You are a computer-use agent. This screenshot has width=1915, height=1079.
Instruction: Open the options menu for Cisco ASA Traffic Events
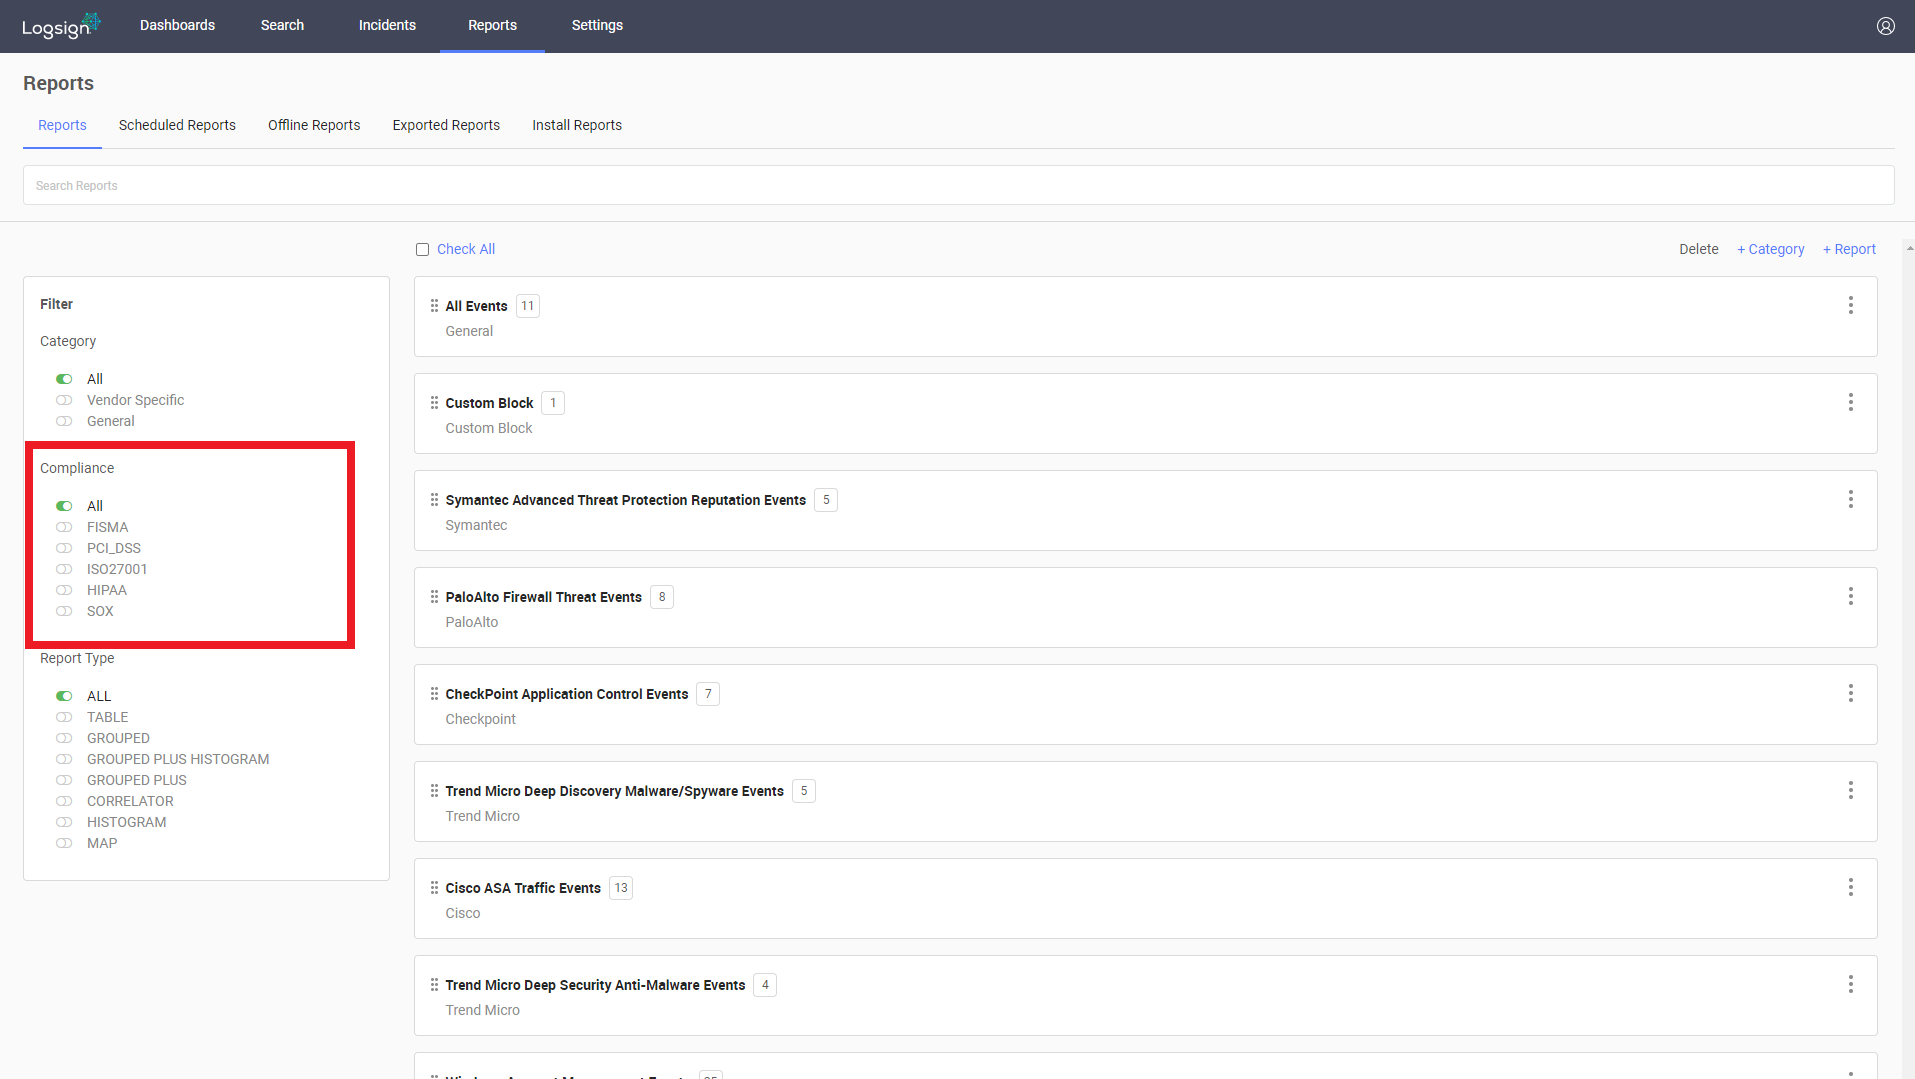point(1850,887)
